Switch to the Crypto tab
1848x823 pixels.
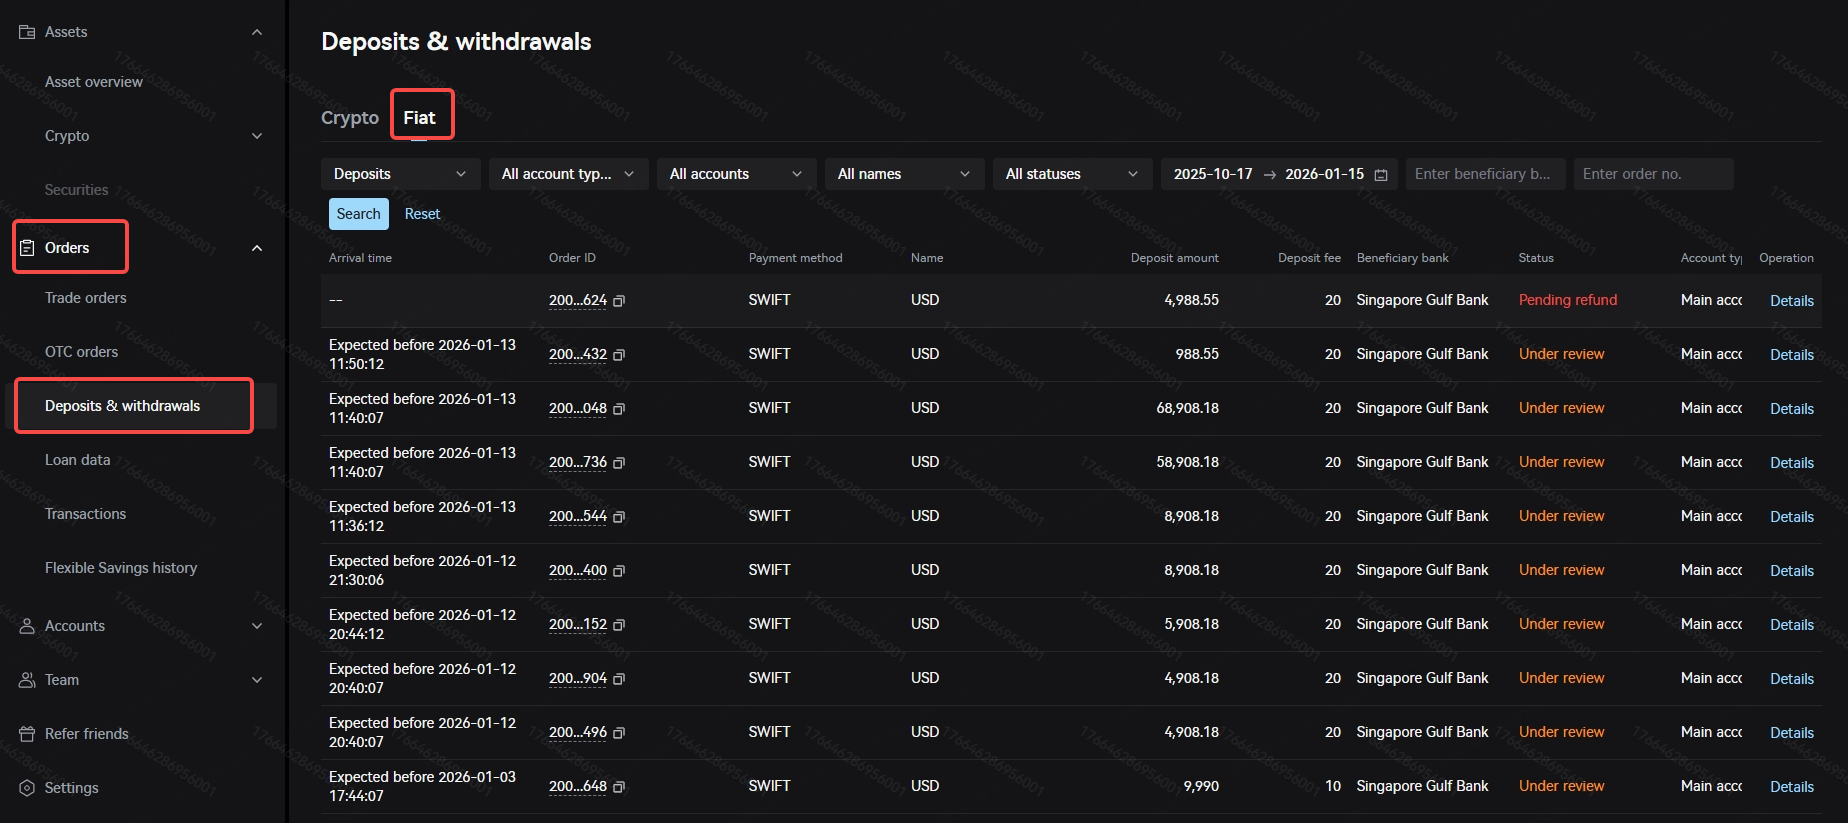tap(349, 118)
